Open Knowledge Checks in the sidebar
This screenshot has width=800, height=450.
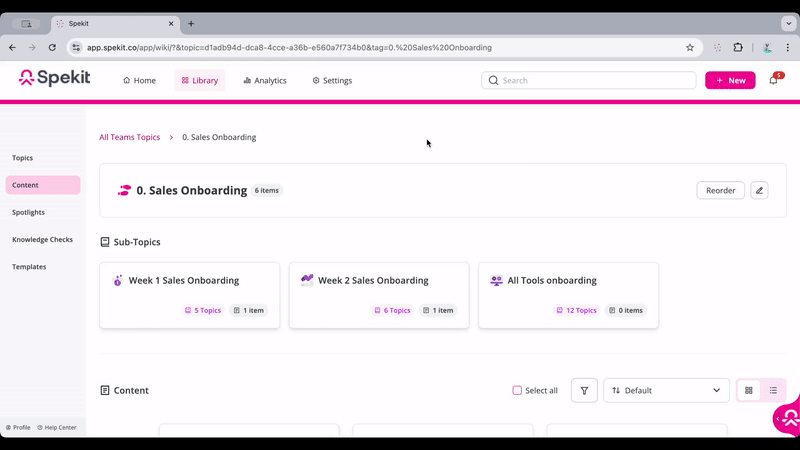click(x=43, y=239)
